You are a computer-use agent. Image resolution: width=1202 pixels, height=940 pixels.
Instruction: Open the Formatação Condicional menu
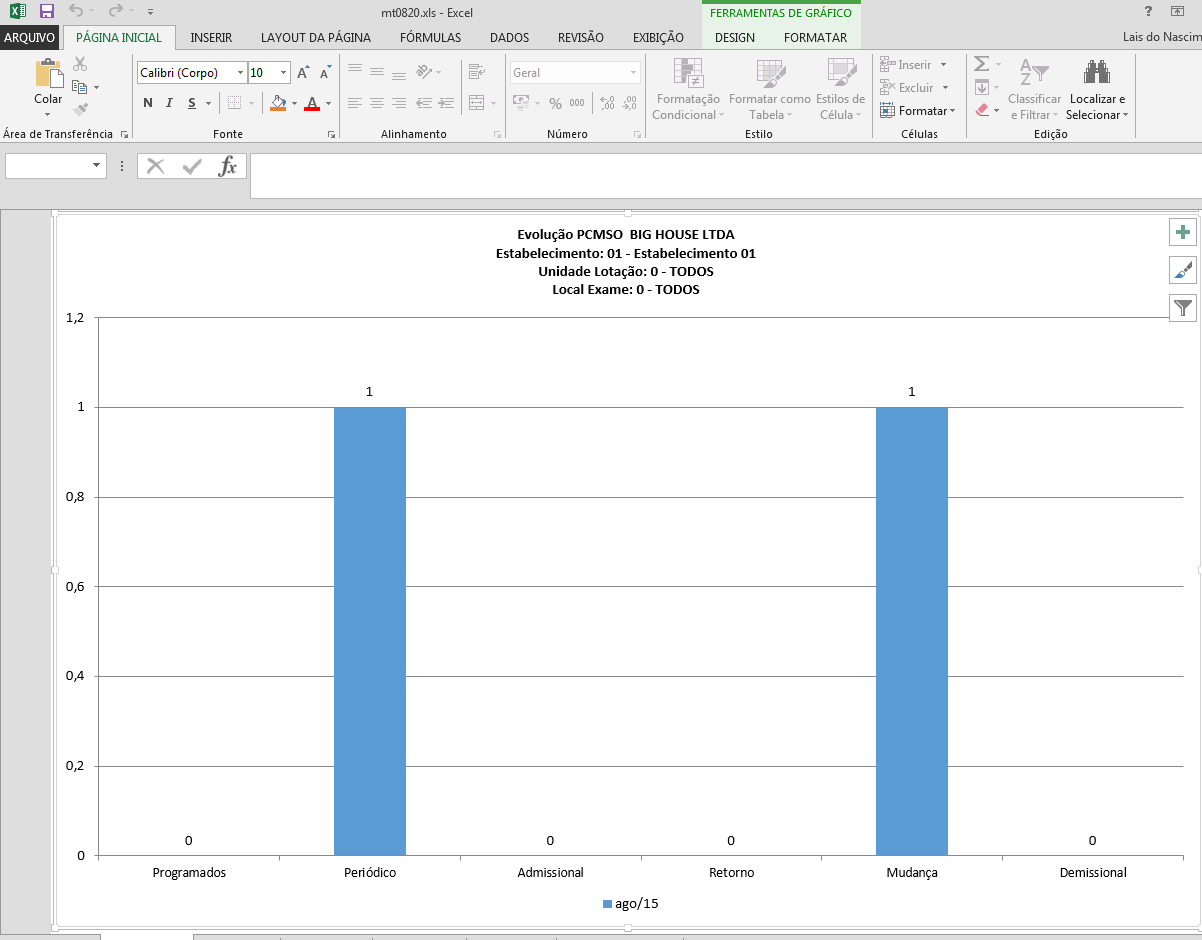(x=686, y=88)
